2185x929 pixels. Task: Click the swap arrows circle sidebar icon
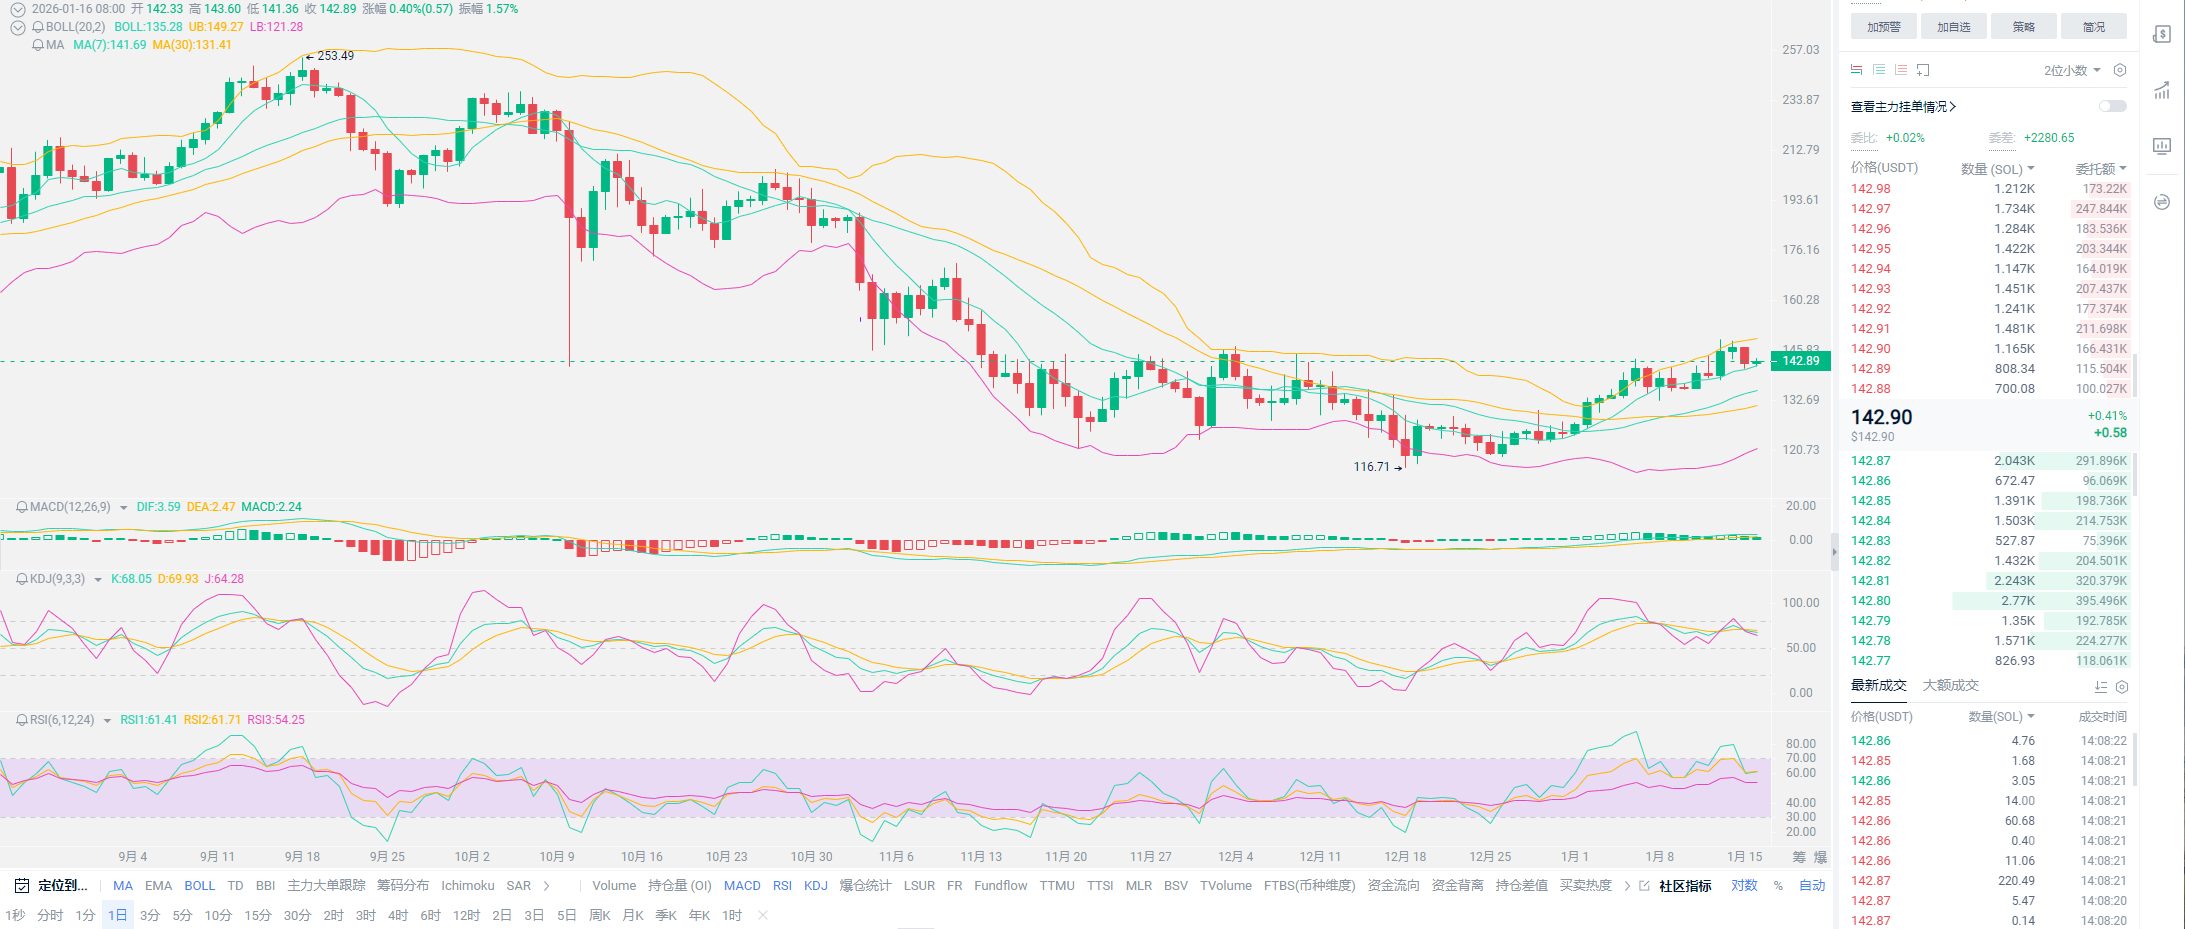[x=2162, y=202]
